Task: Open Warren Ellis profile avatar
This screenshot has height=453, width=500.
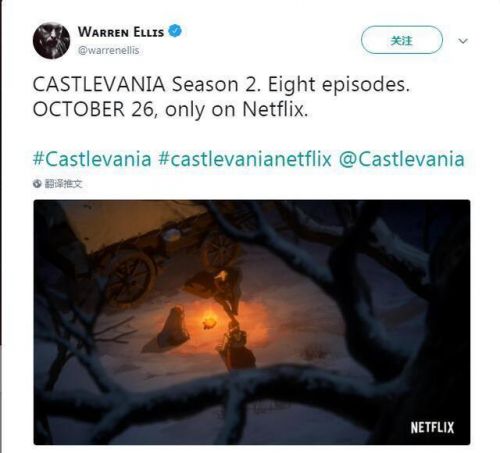Action: click(51, 41)
